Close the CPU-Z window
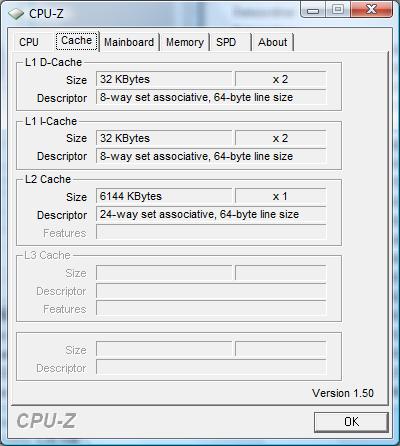Image resolution: width=400 pixels, height=446 pixels. 371,10
